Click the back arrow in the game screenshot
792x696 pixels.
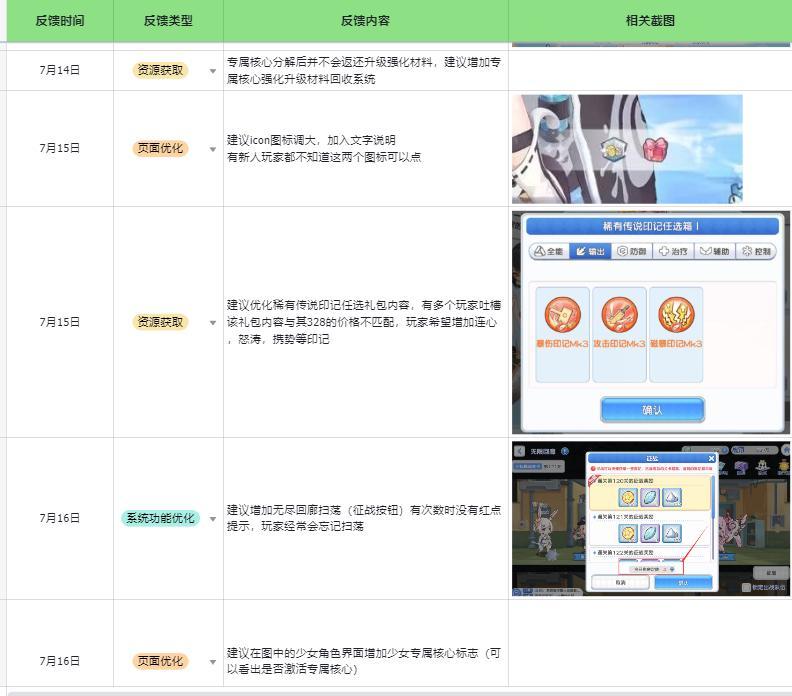(x=520, y=451)
